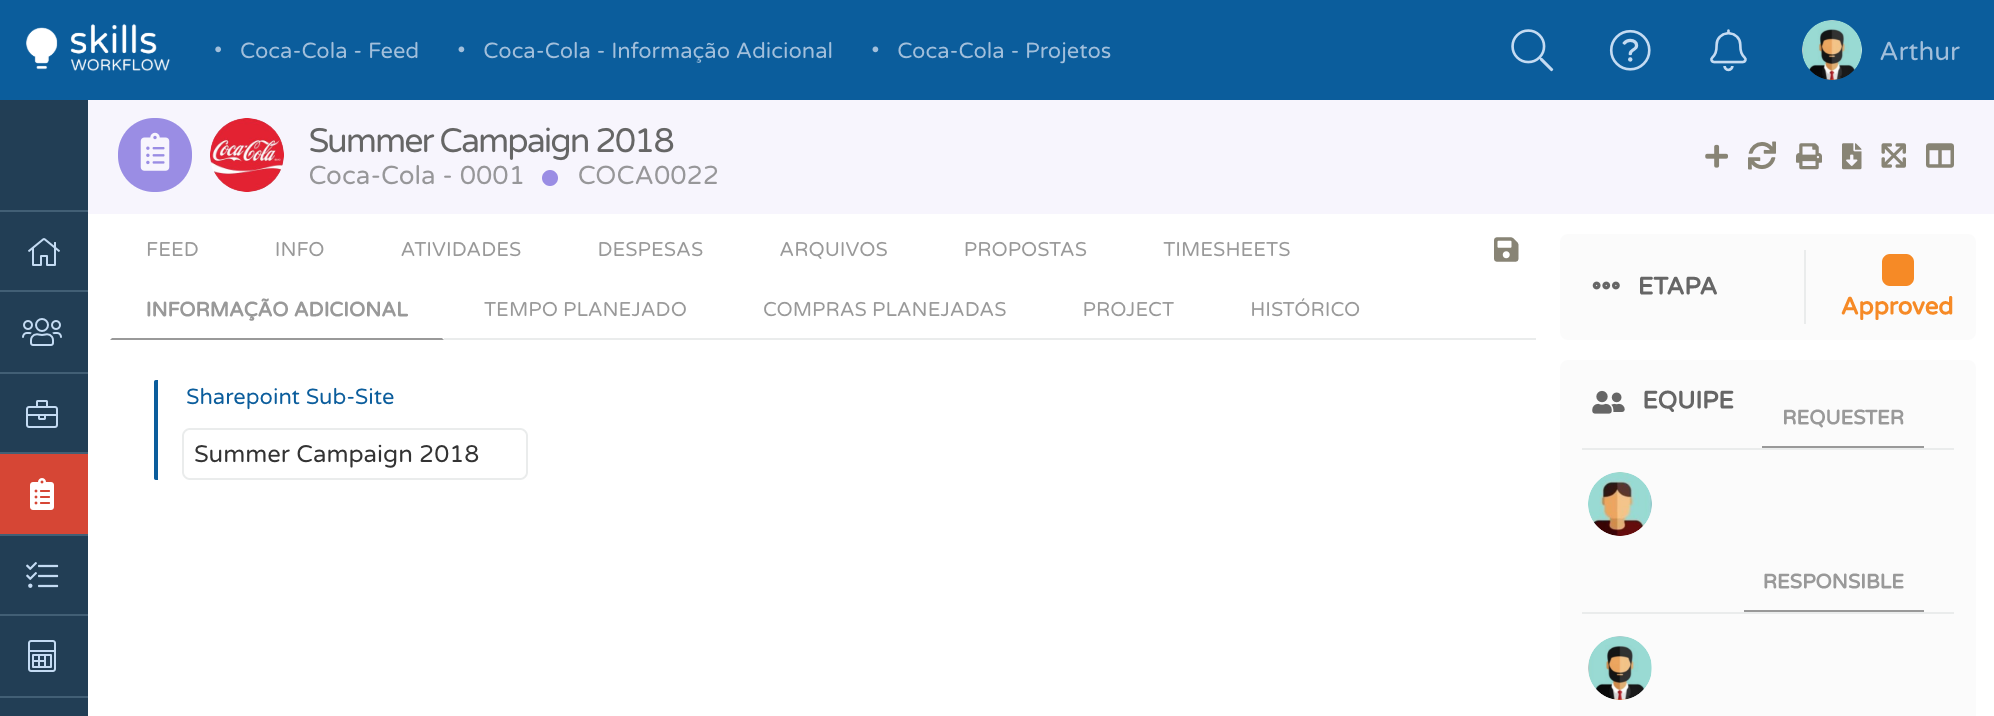Click the COCA0022 project code

click(x=648, y=176)
